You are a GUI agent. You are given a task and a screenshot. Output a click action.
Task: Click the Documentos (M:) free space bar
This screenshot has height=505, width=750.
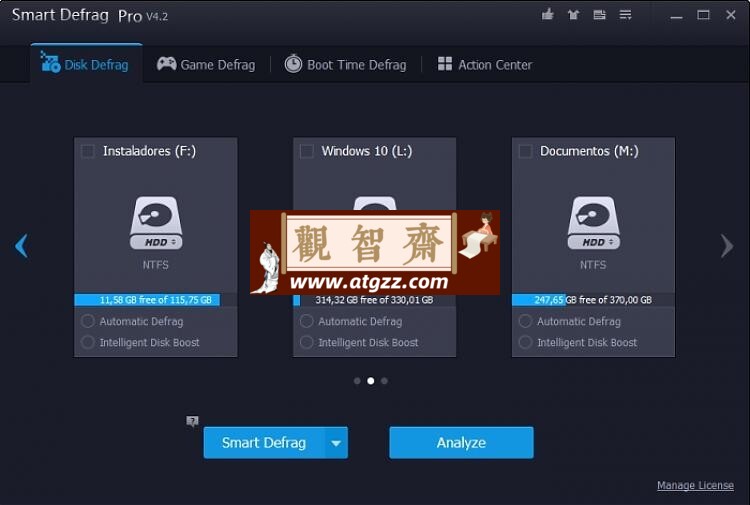tap(593, 300)
